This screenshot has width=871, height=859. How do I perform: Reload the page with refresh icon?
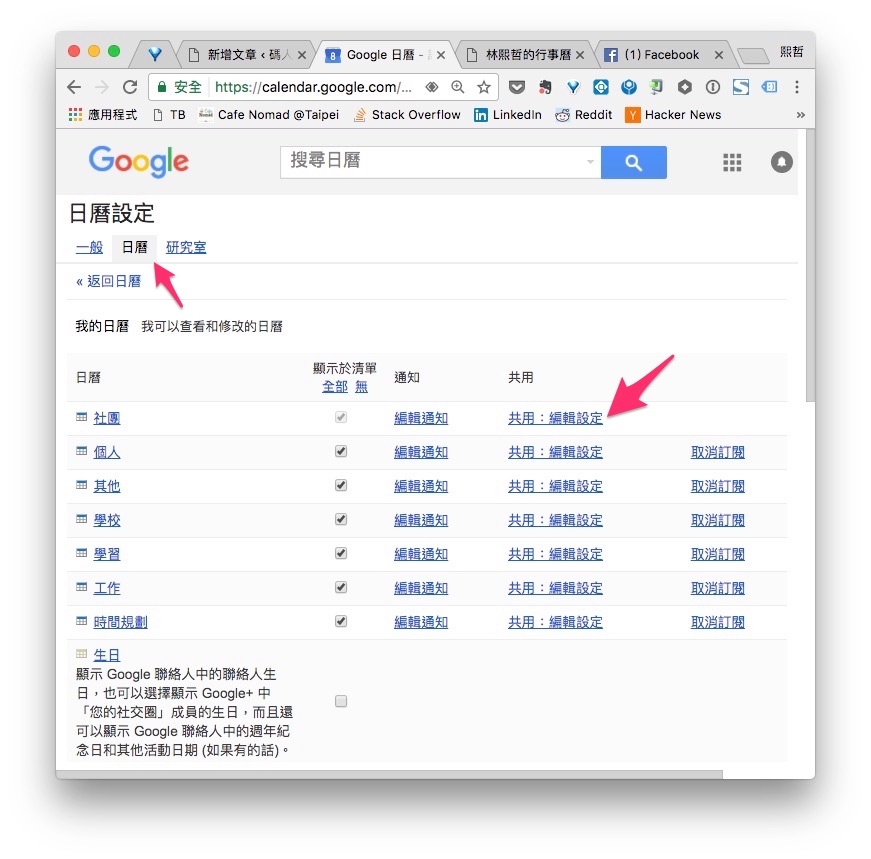coord(130,87)
